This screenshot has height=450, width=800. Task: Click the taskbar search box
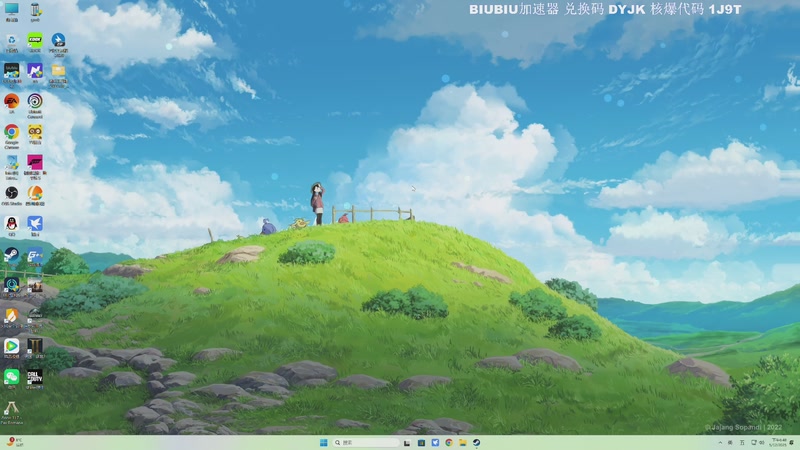(365, 442)
